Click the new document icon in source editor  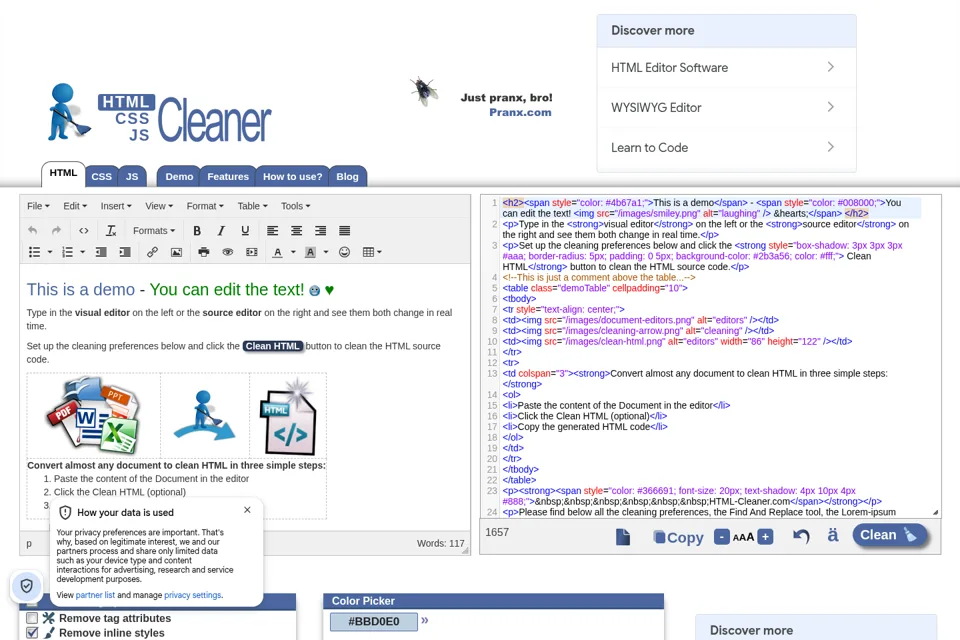coord(623,537)
